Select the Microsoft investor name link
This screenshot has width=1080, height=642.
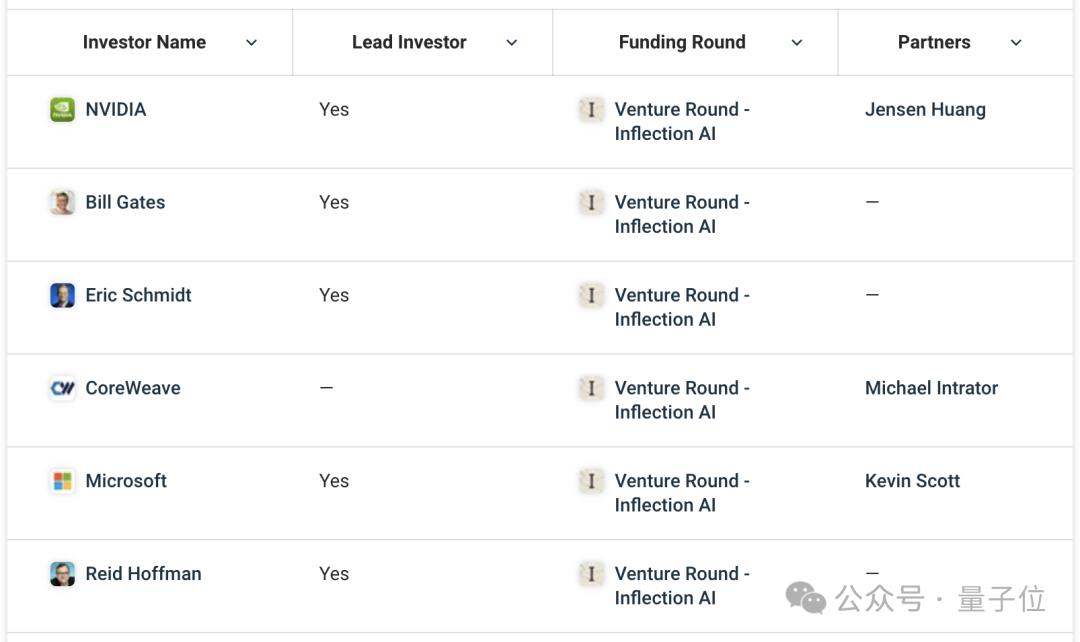(x=126, y=481)
